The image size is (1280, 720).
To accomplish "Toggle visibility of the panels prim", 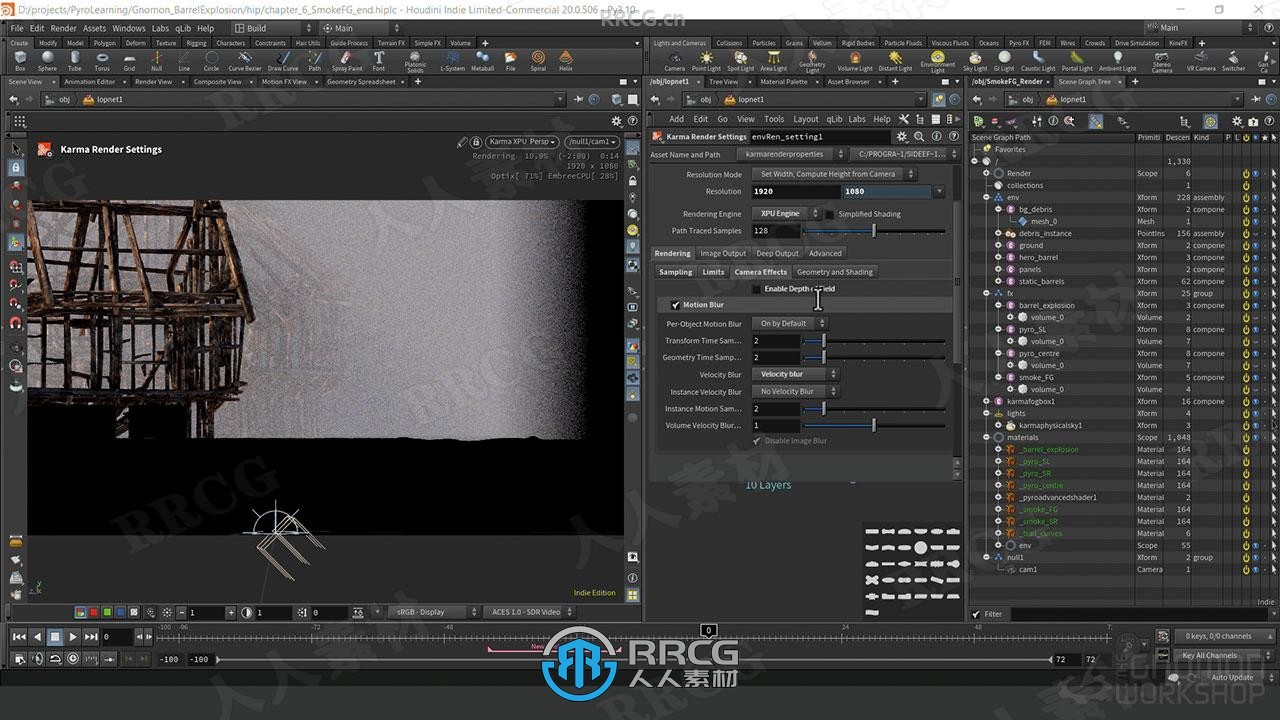I will (1256, 269).
